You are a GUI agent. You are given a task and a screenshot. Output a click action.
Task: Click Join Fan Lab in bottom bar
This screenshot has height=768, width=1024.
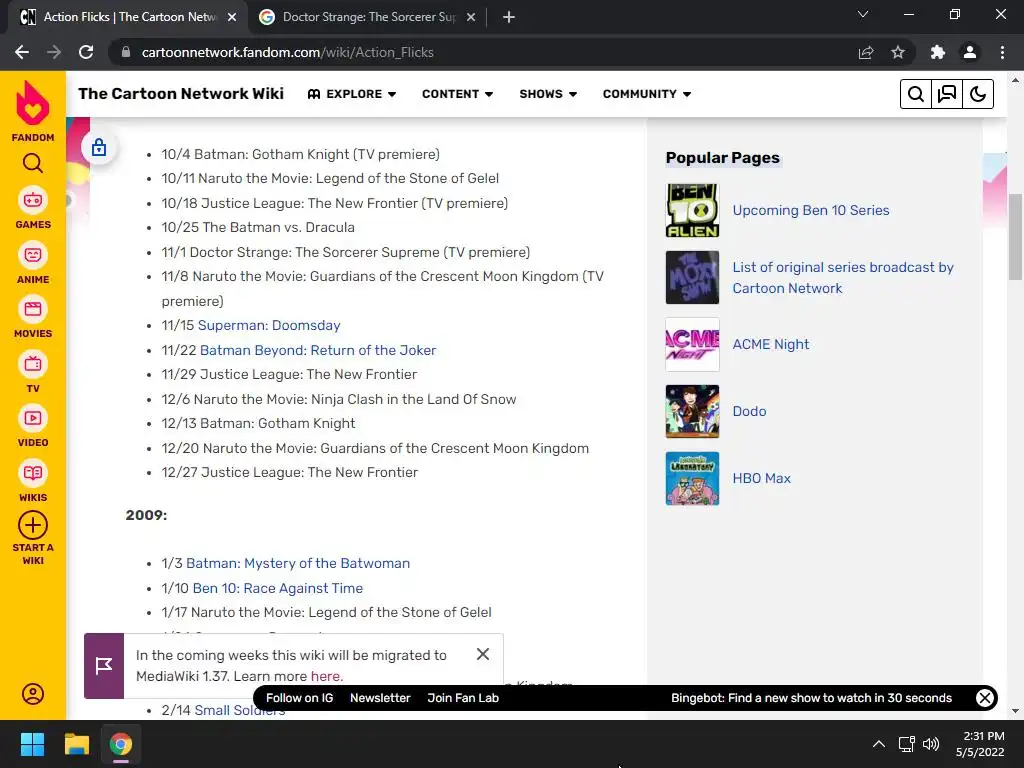pos(463,698)
